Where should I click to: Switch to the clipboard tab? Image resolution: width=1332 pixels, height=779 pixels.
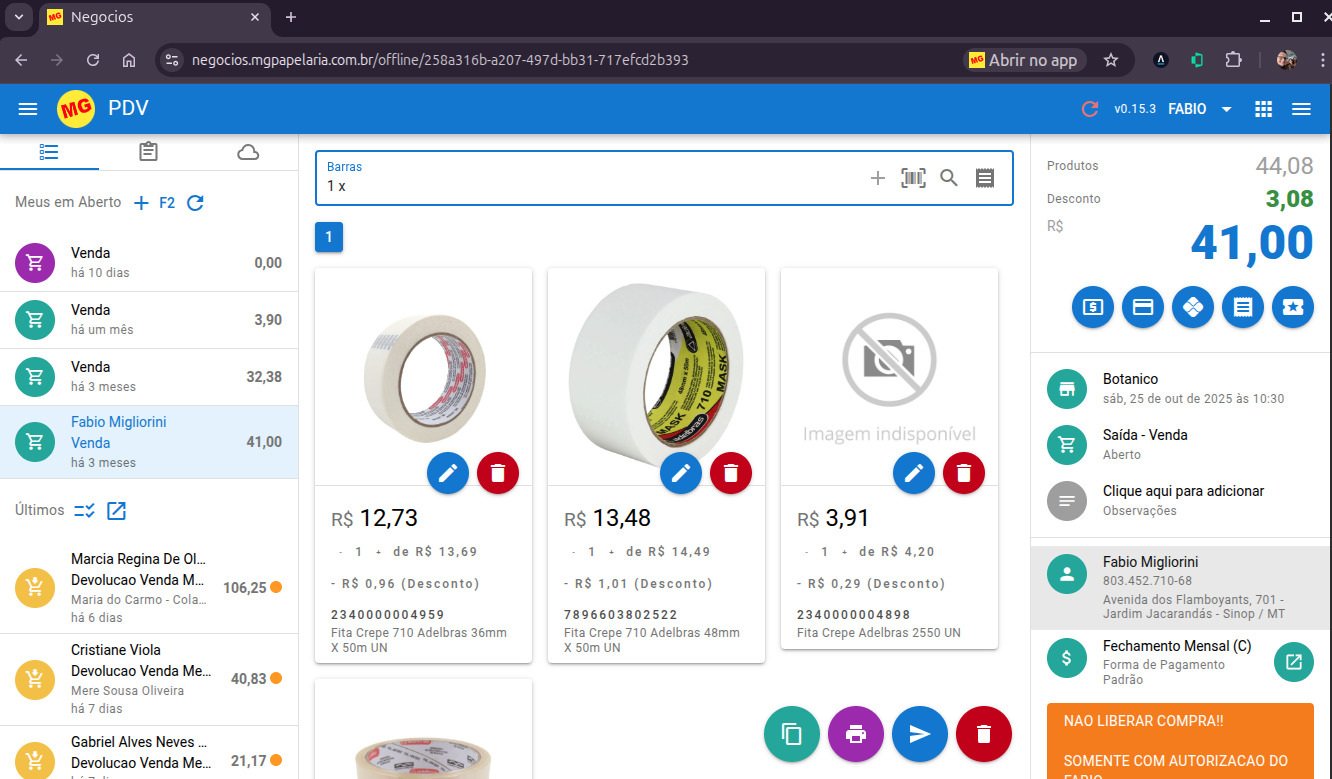(148, 152)
